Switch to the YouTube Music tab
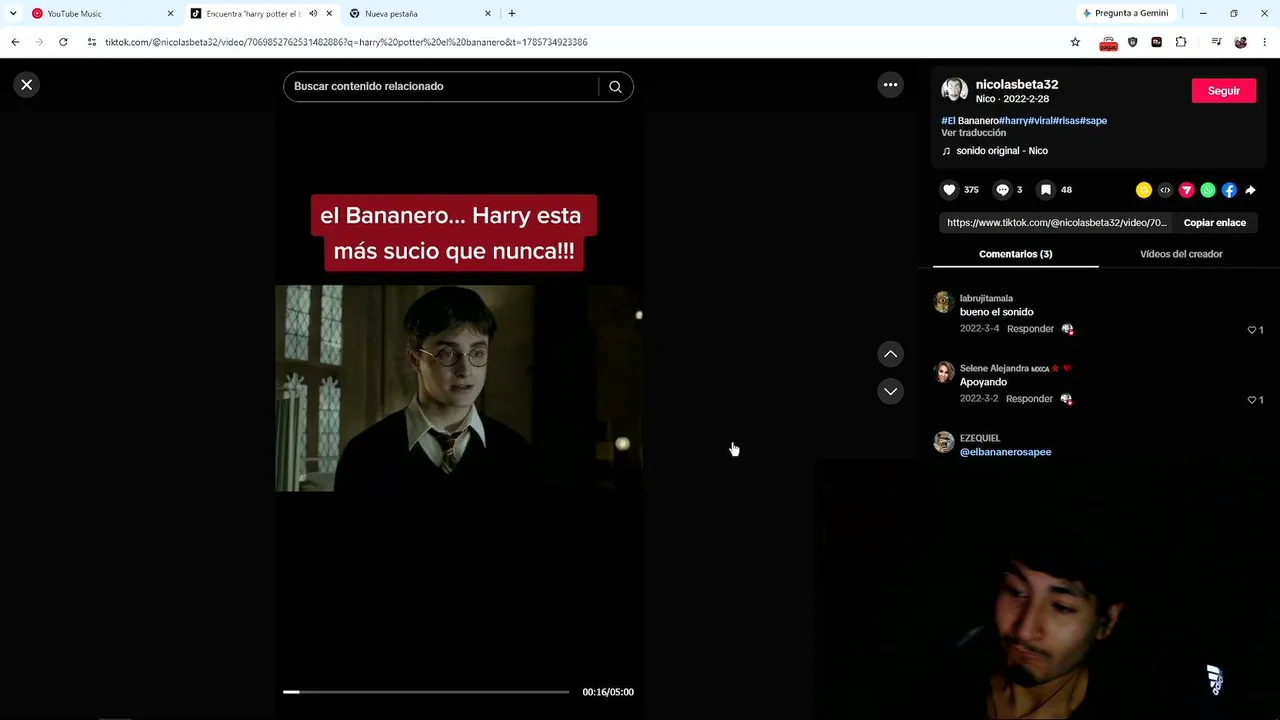1280x720 pixels. 104,14
